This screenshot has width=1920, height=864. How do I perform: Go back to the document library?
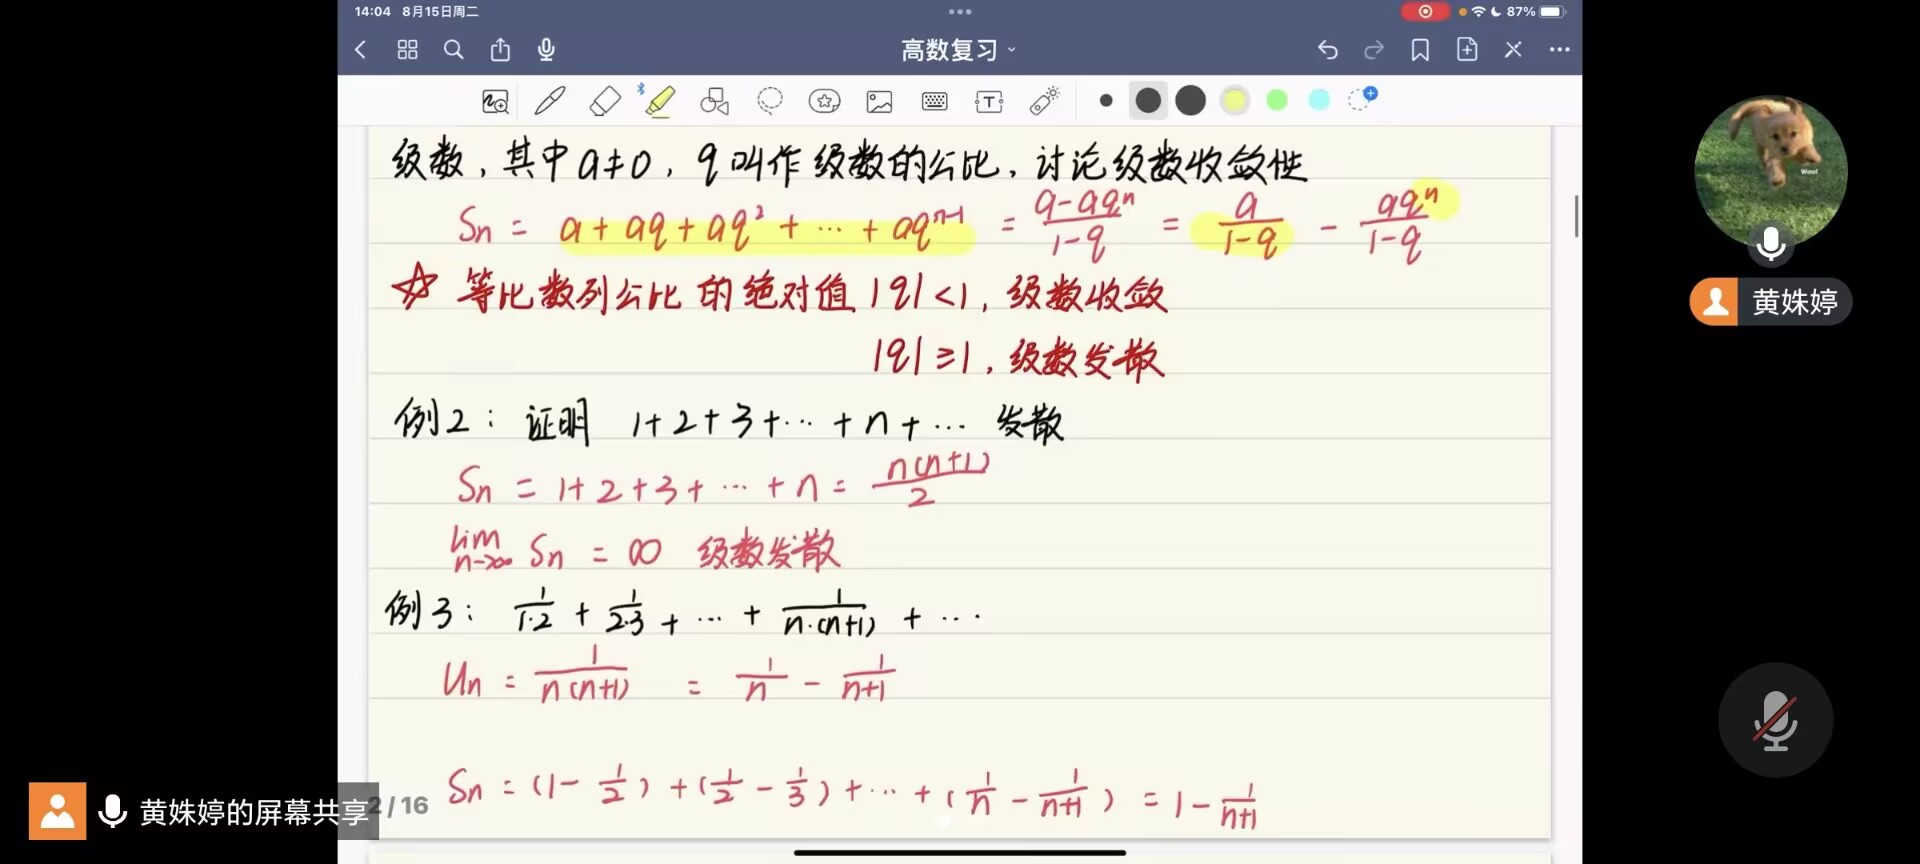(361, 50)
